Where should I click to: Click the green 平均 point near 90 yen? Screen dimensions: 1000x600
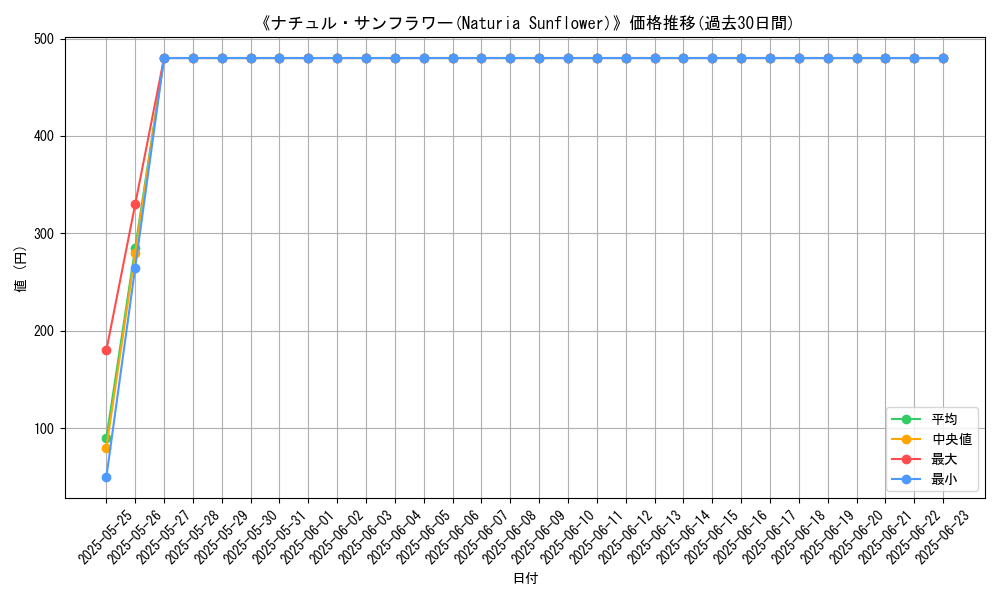[106, 438]
